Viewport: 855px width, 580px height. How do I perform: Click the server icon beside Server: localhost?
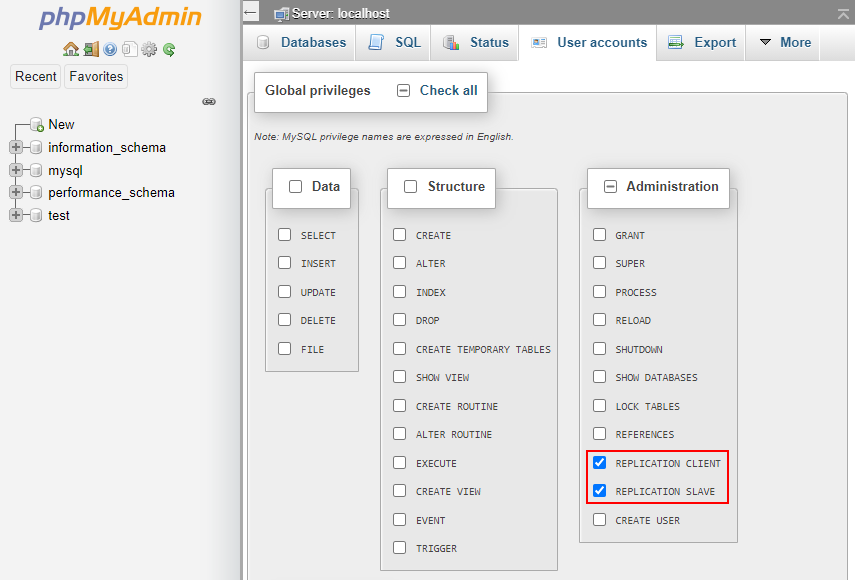click(281, 14)
